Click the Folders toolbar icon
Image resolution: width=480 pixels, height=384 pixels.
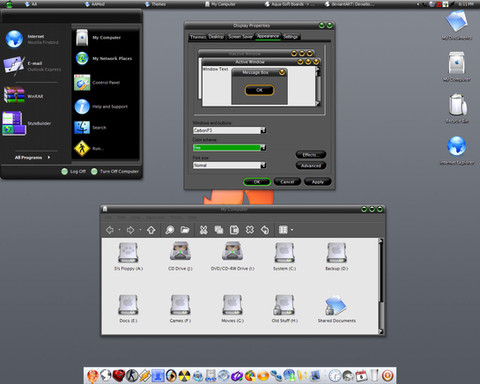click(x=185, y=230)
